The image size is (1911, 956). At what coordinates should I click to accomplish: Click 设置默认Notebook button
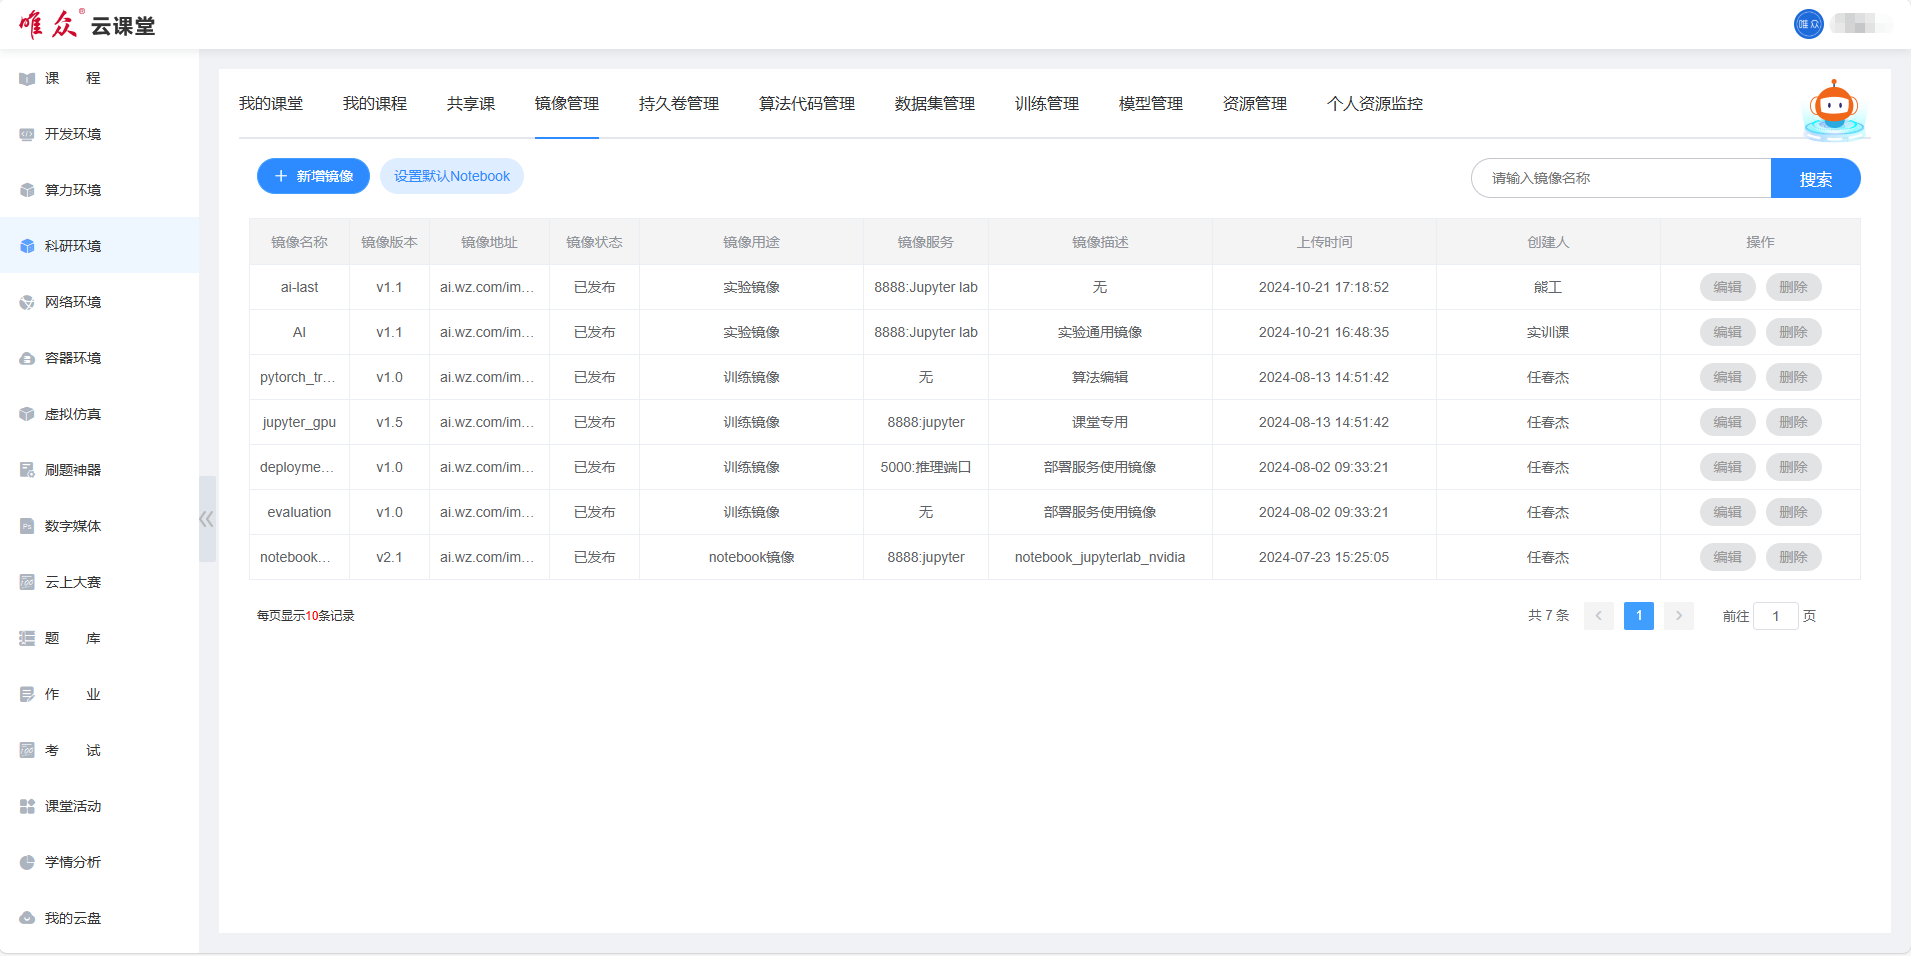point(451,176)
